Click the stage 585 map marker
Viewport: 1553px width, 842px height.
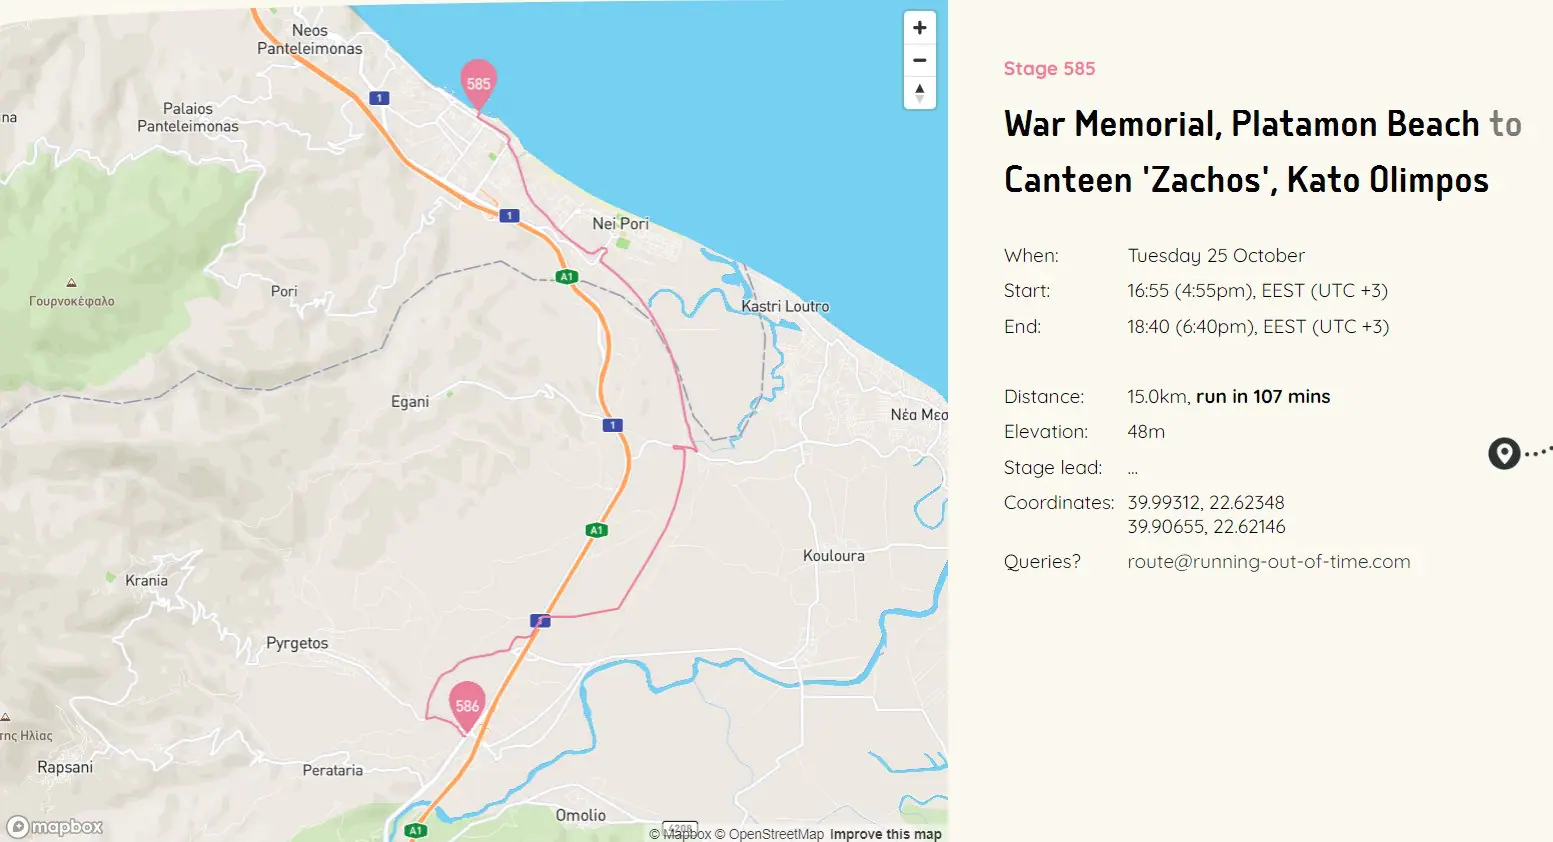coord(478,82)
